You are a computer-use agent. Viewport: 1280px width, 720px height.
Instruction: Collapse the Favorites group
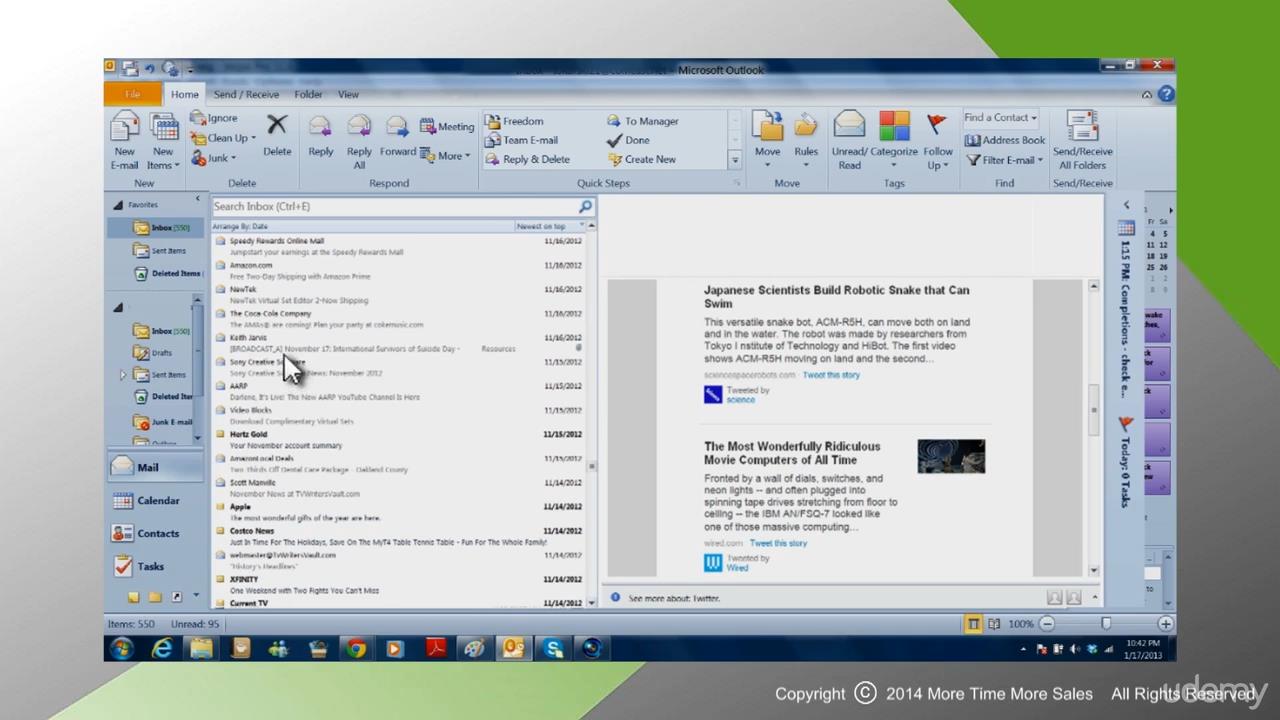118,205
